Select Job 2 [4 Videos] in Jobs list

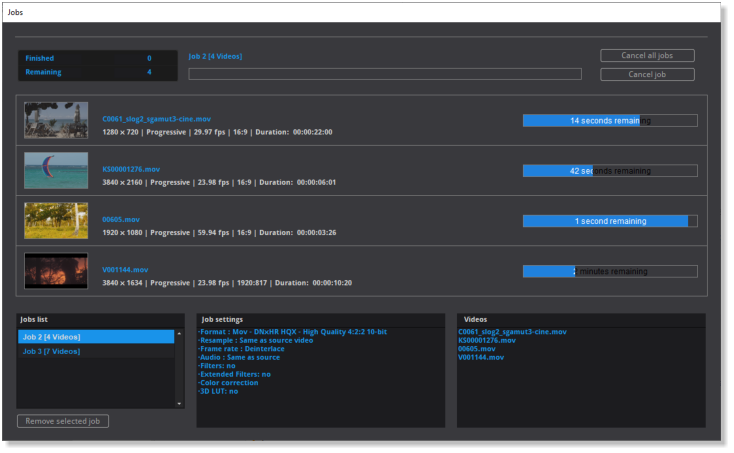coord(96,336)
